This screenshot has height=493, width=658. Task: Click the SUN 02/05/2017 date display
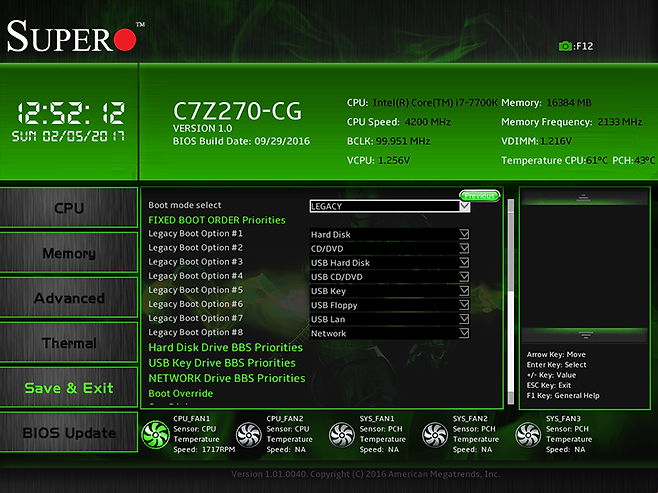(68, 136)
